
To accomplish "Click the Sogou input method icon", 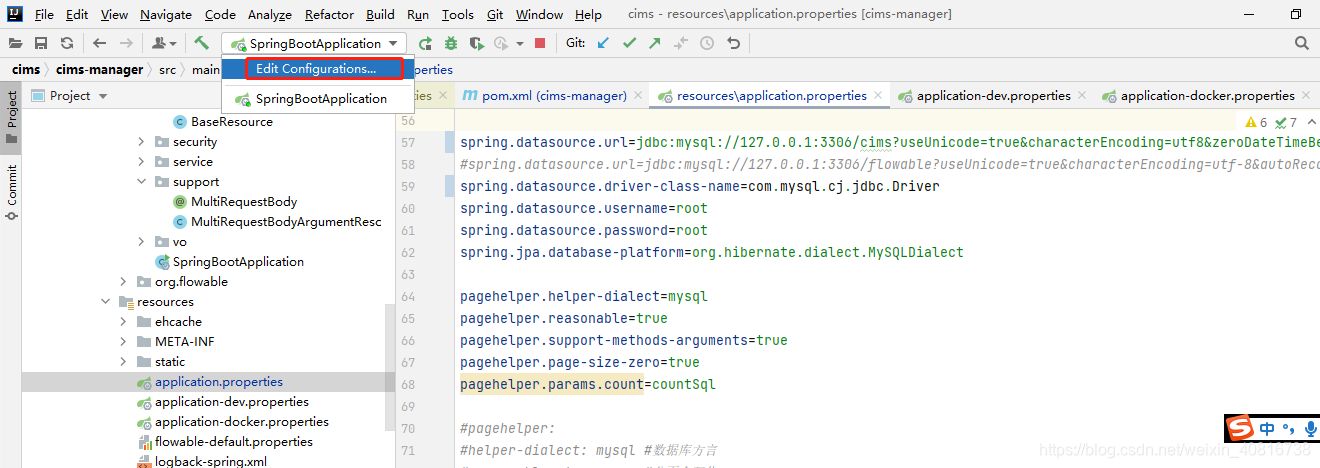I will point(1241,430).
